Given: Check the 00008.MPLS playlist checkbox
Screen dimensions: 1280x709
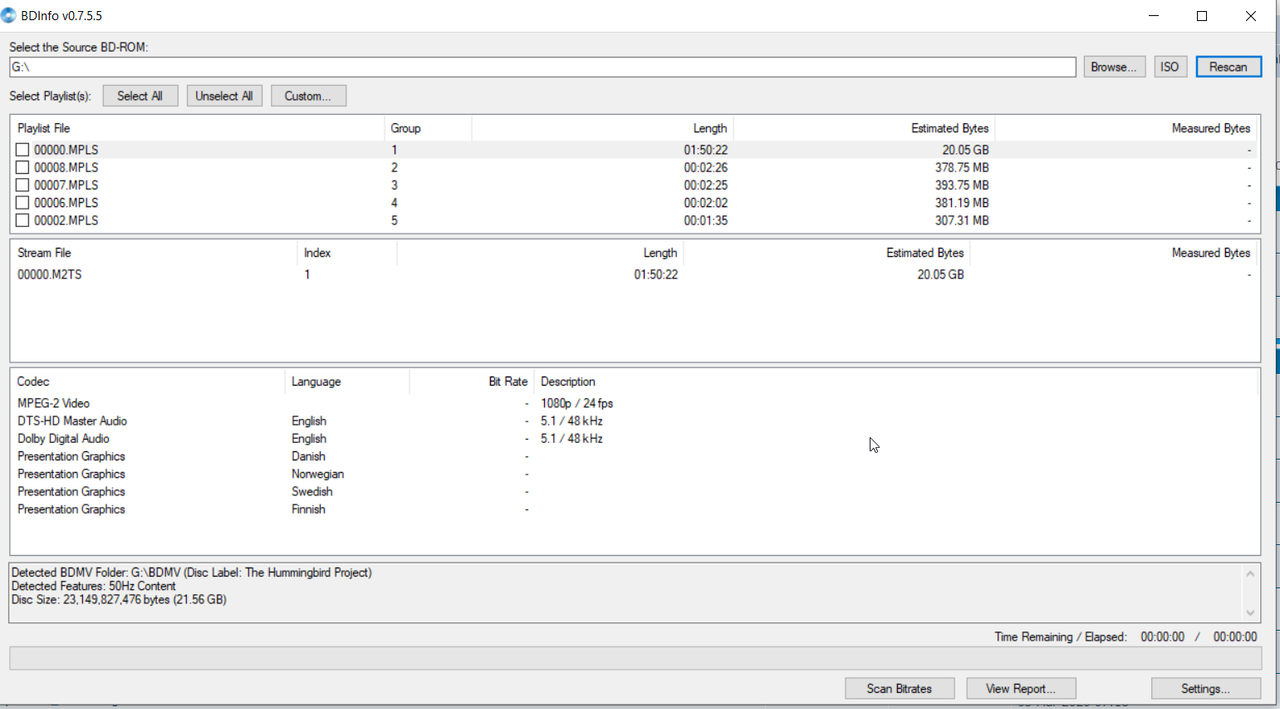Looking at the screenshot, I should (22, 168).
